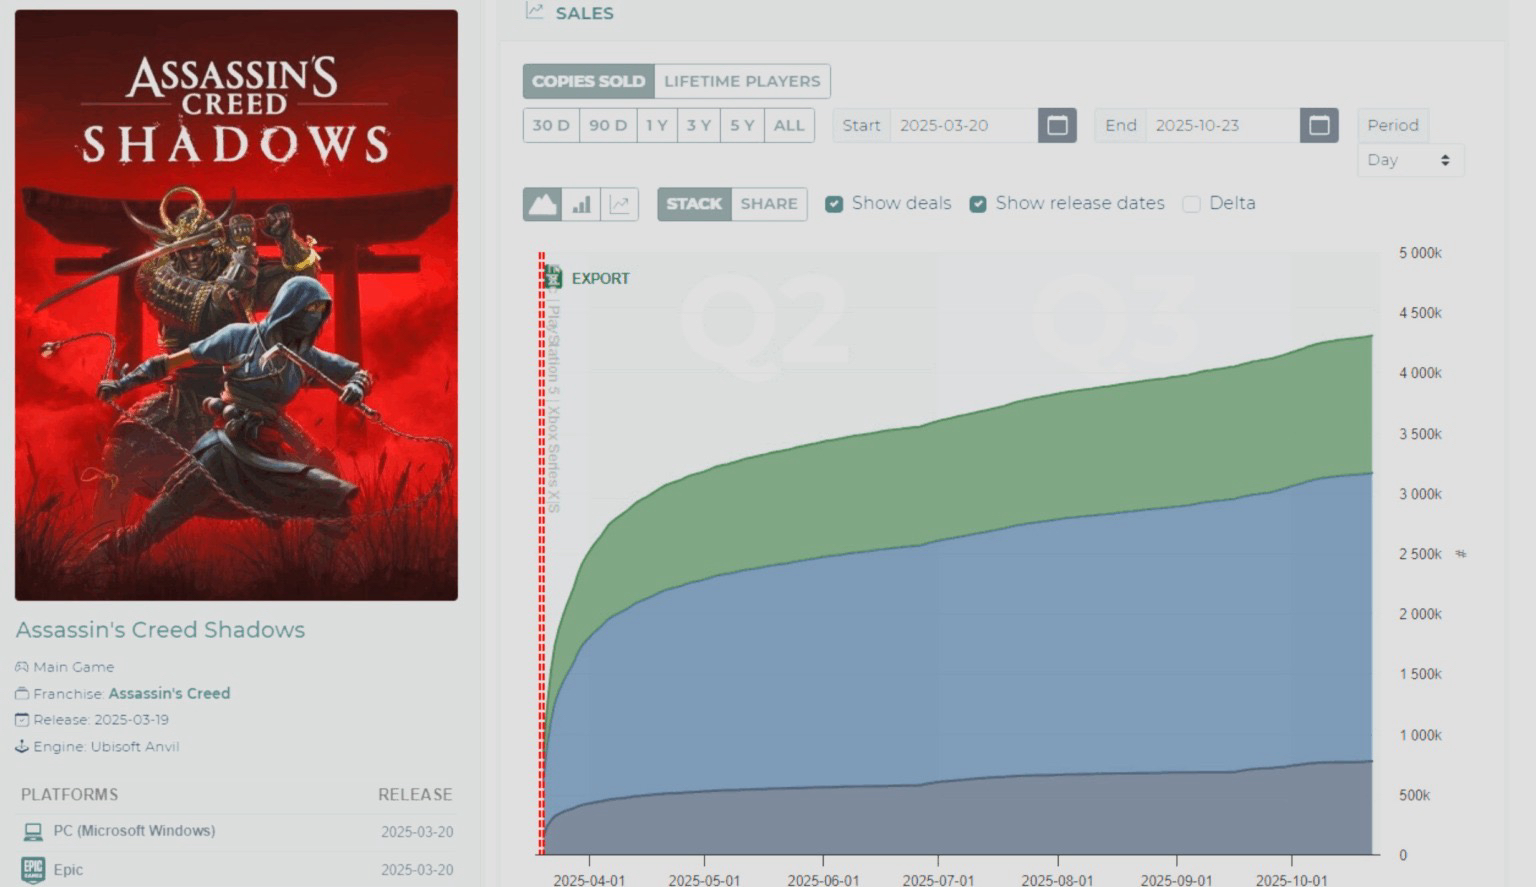Open the End date calendar picker

click(1319, 125)
